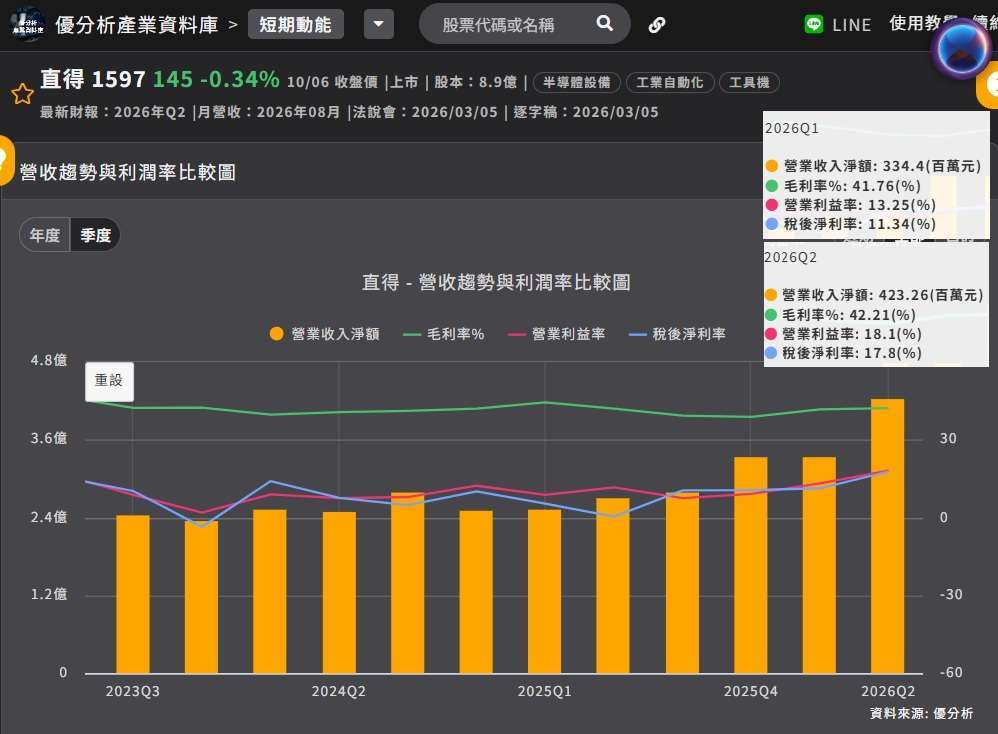998x734 pixels.
Task: Reset chart zoom with 重設 button
Action: point(109,381)
